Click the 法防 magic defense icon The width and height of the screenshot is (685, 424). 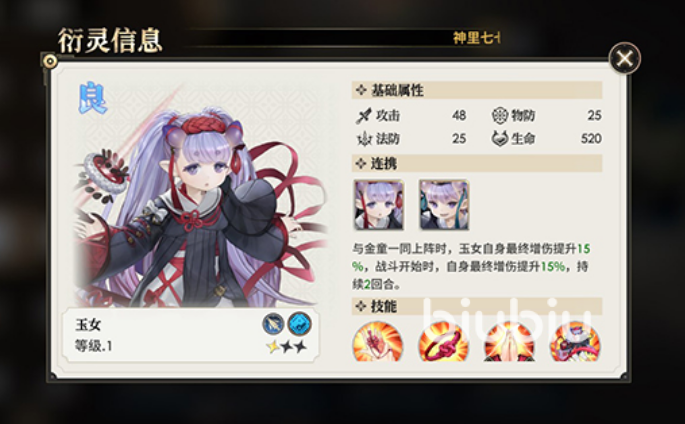(363, 139)
